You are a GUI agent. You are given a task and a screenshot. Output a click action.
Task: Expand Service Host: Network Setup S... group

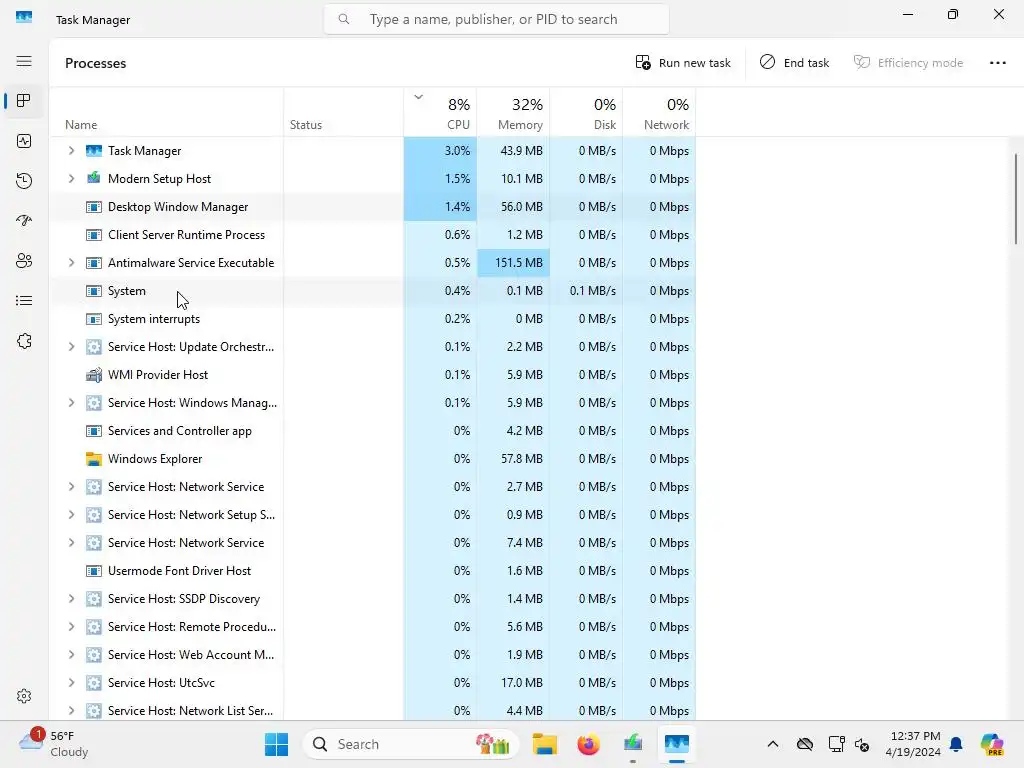(71, 515)
